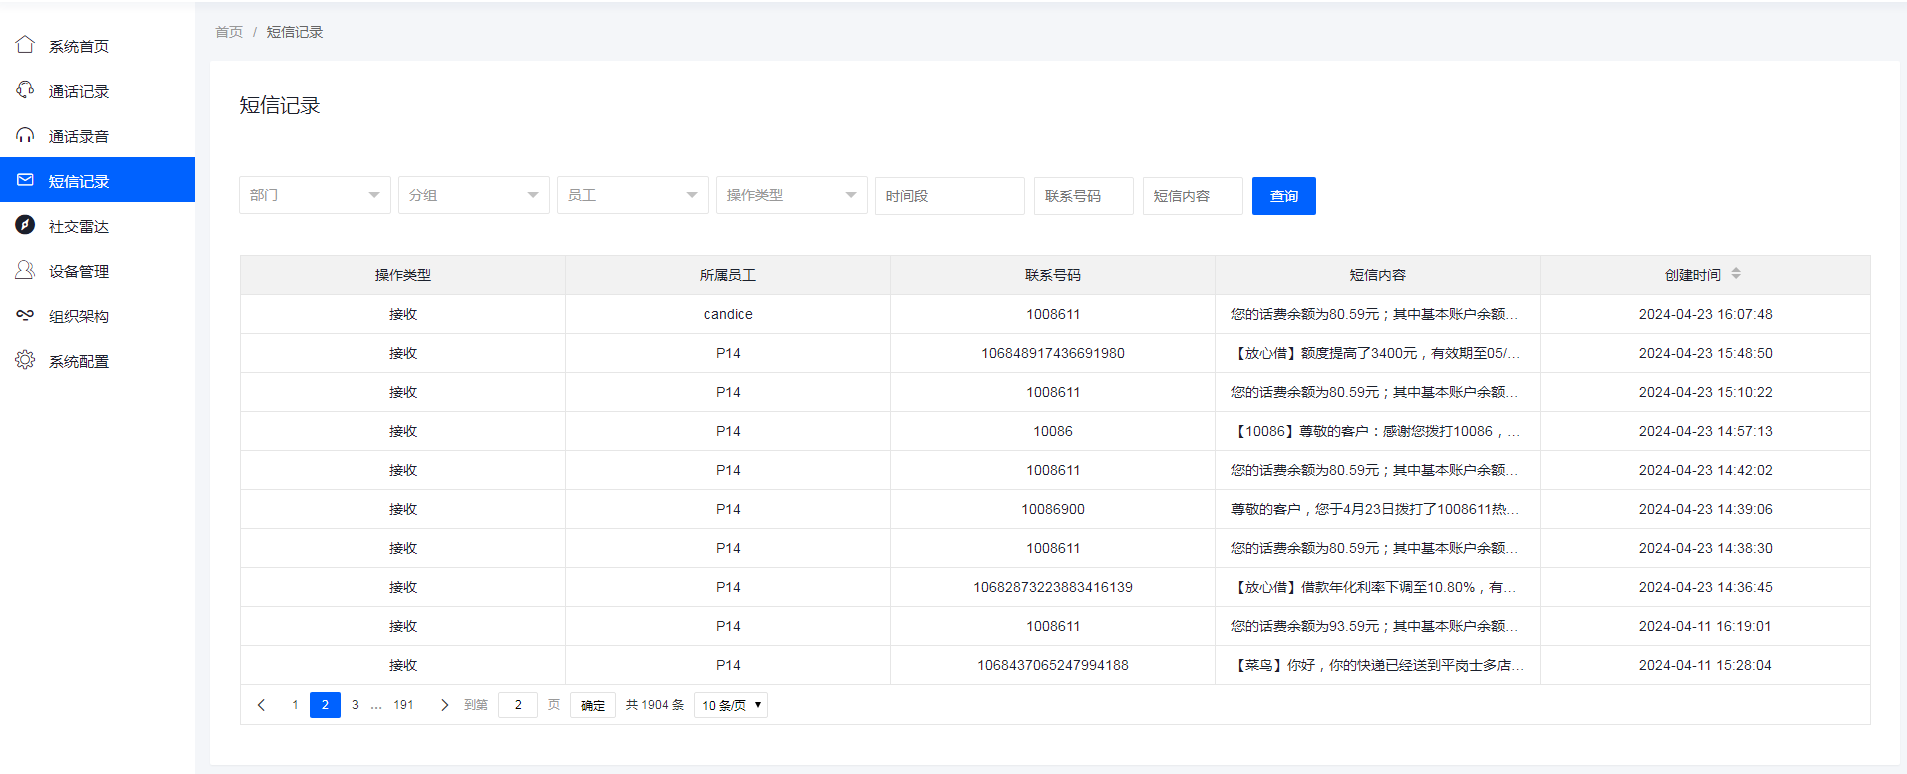Click the gear icon beside 系统配置
The height and width of the screenshot is (774, 1907).
(x=25, y=360)
